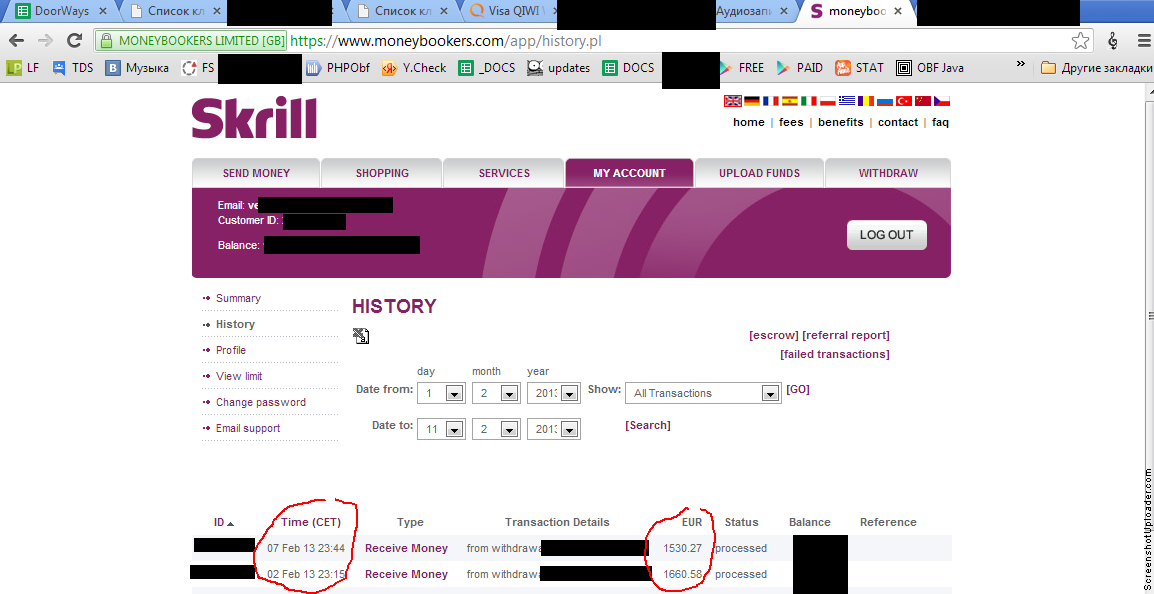Switch site language to Chinese flag
The width and height of the screenshot is (1154, 594).
pyautogui.click(x=923, y=101)
